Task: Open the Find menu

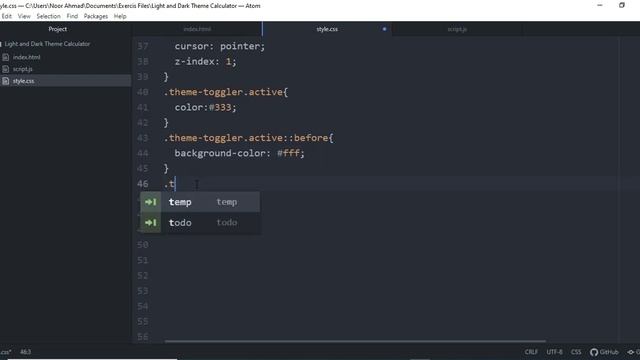Action: click(x=72, y=16)
